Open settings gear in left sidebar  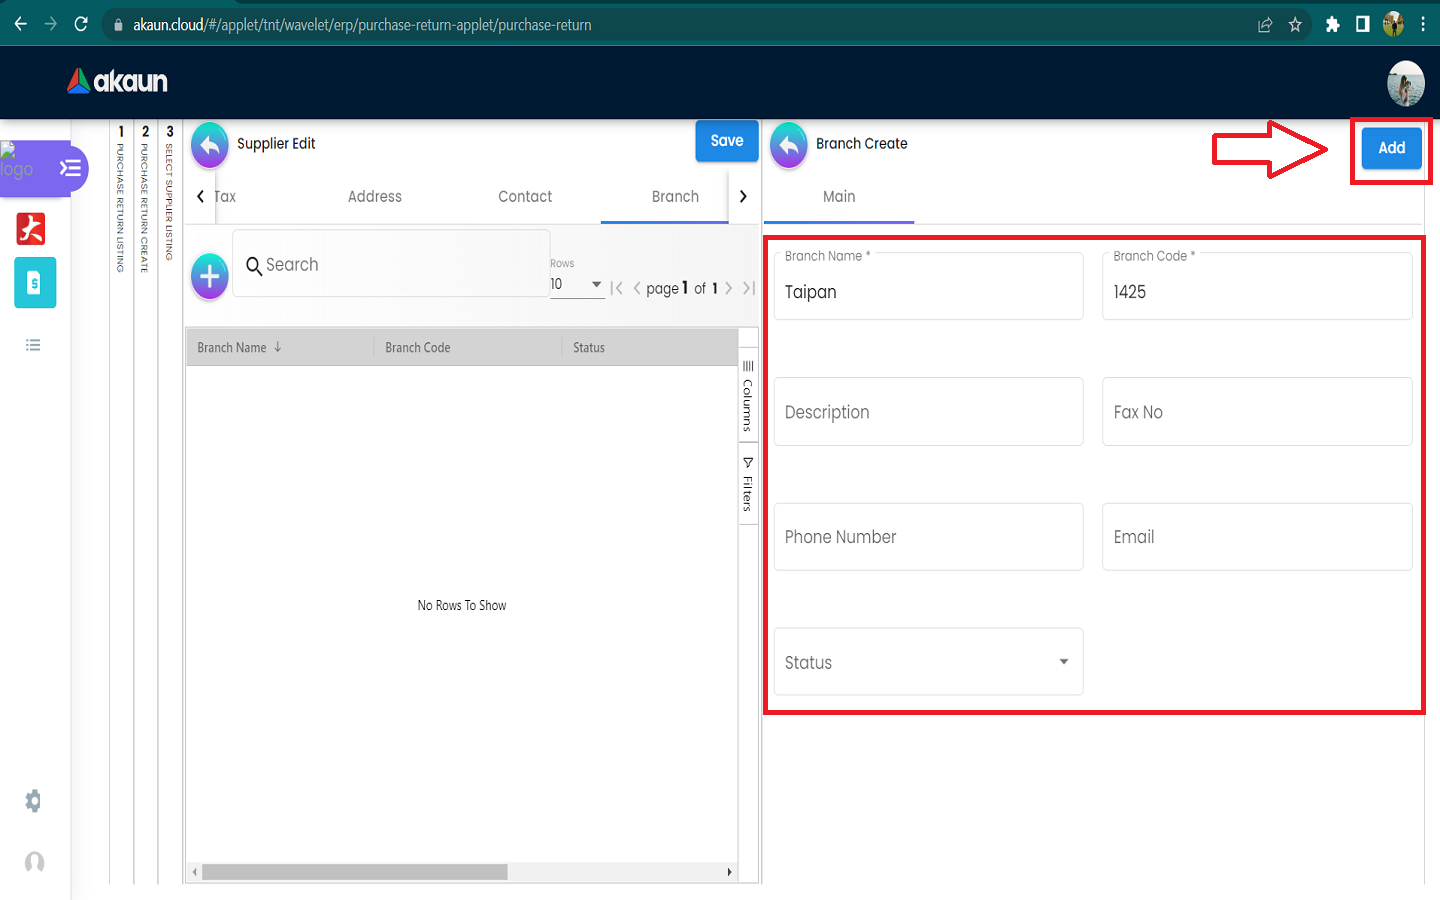click(x=33, y=801)
